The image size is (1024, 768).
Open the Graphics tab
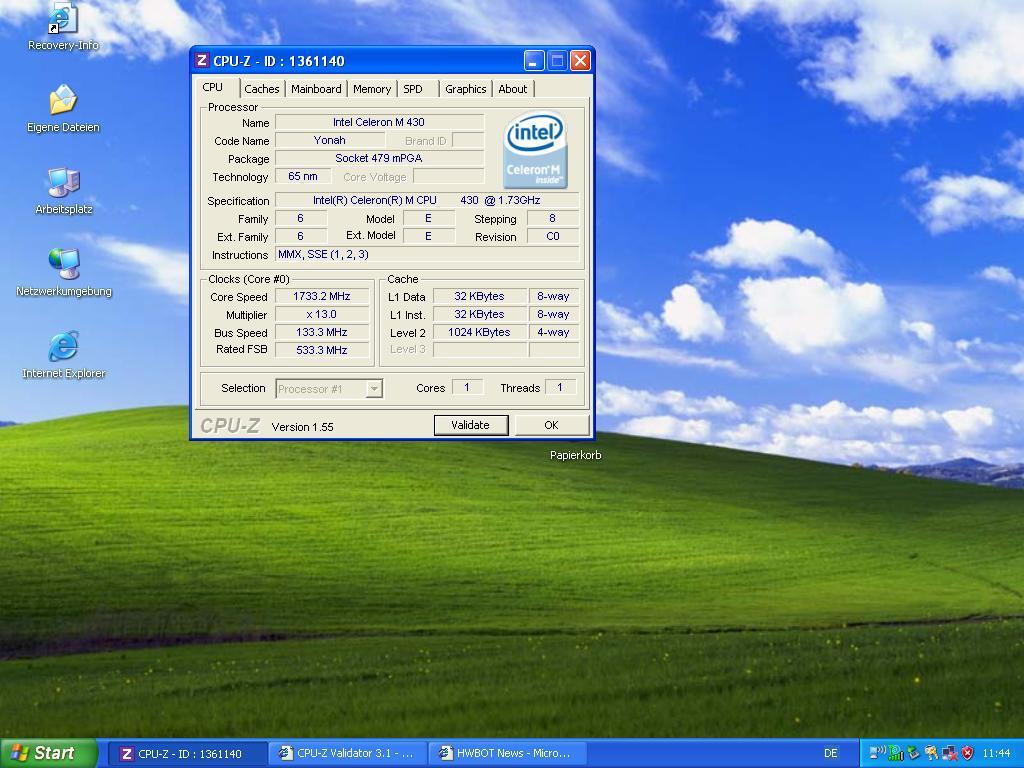[x=466, y=89]
